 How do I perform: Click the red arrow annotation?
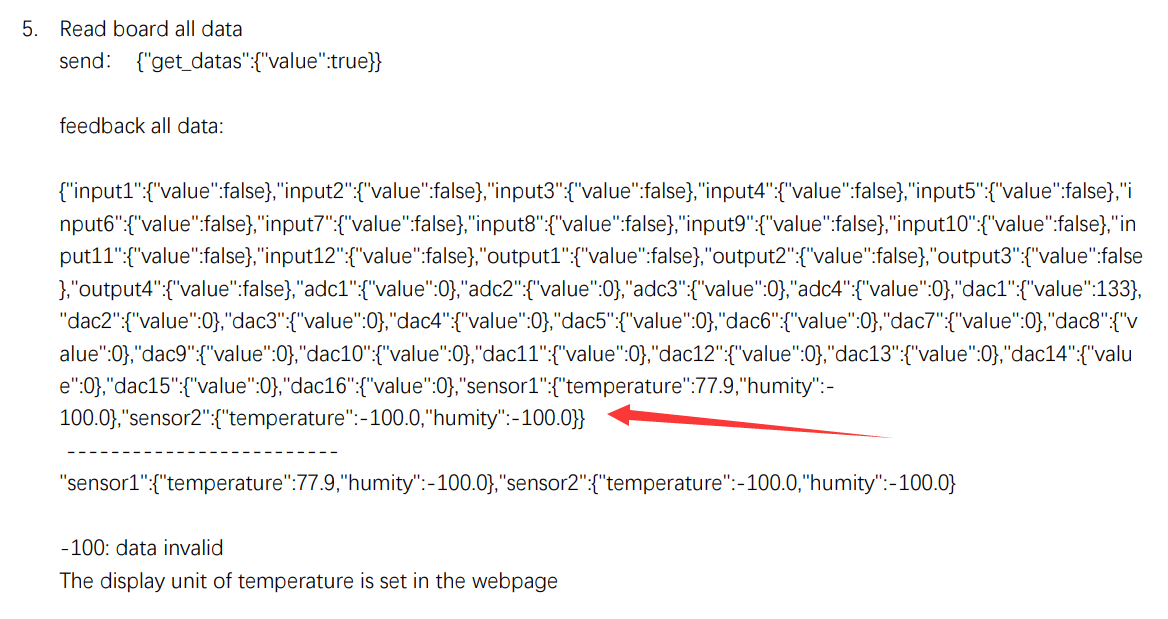[x=750, y=425]
